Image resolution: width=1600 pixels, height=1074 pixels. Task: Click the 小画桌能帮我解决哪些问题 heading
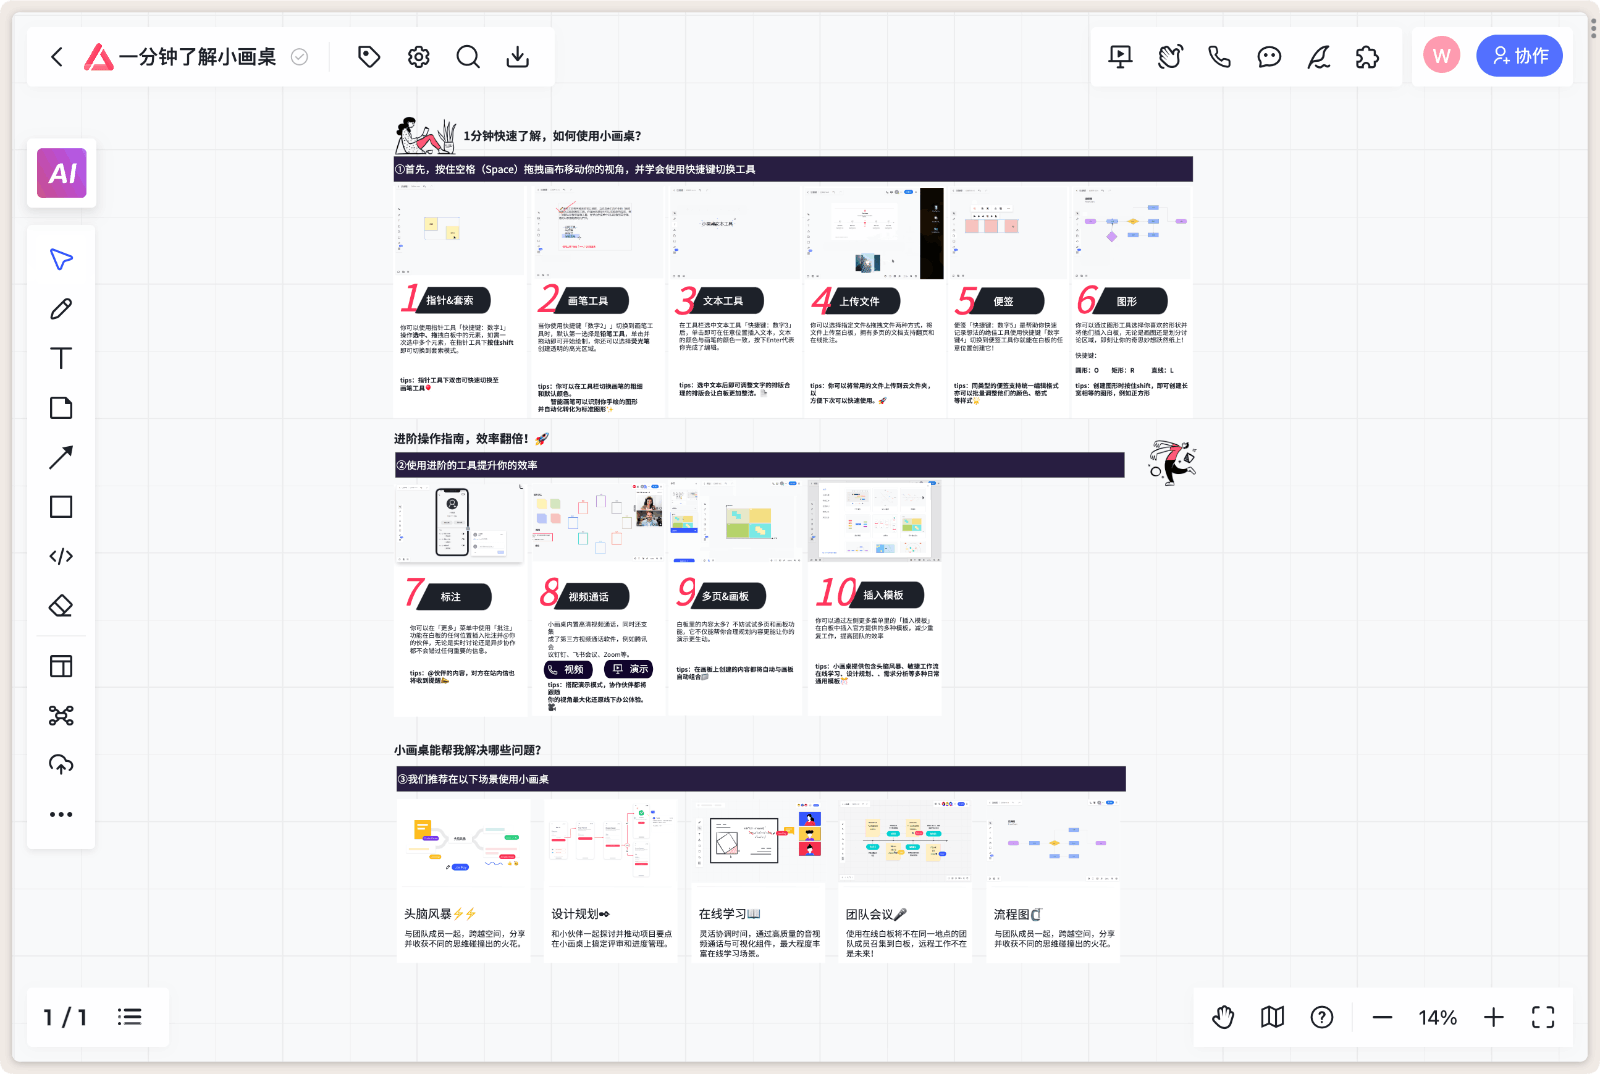click(467, 750)
